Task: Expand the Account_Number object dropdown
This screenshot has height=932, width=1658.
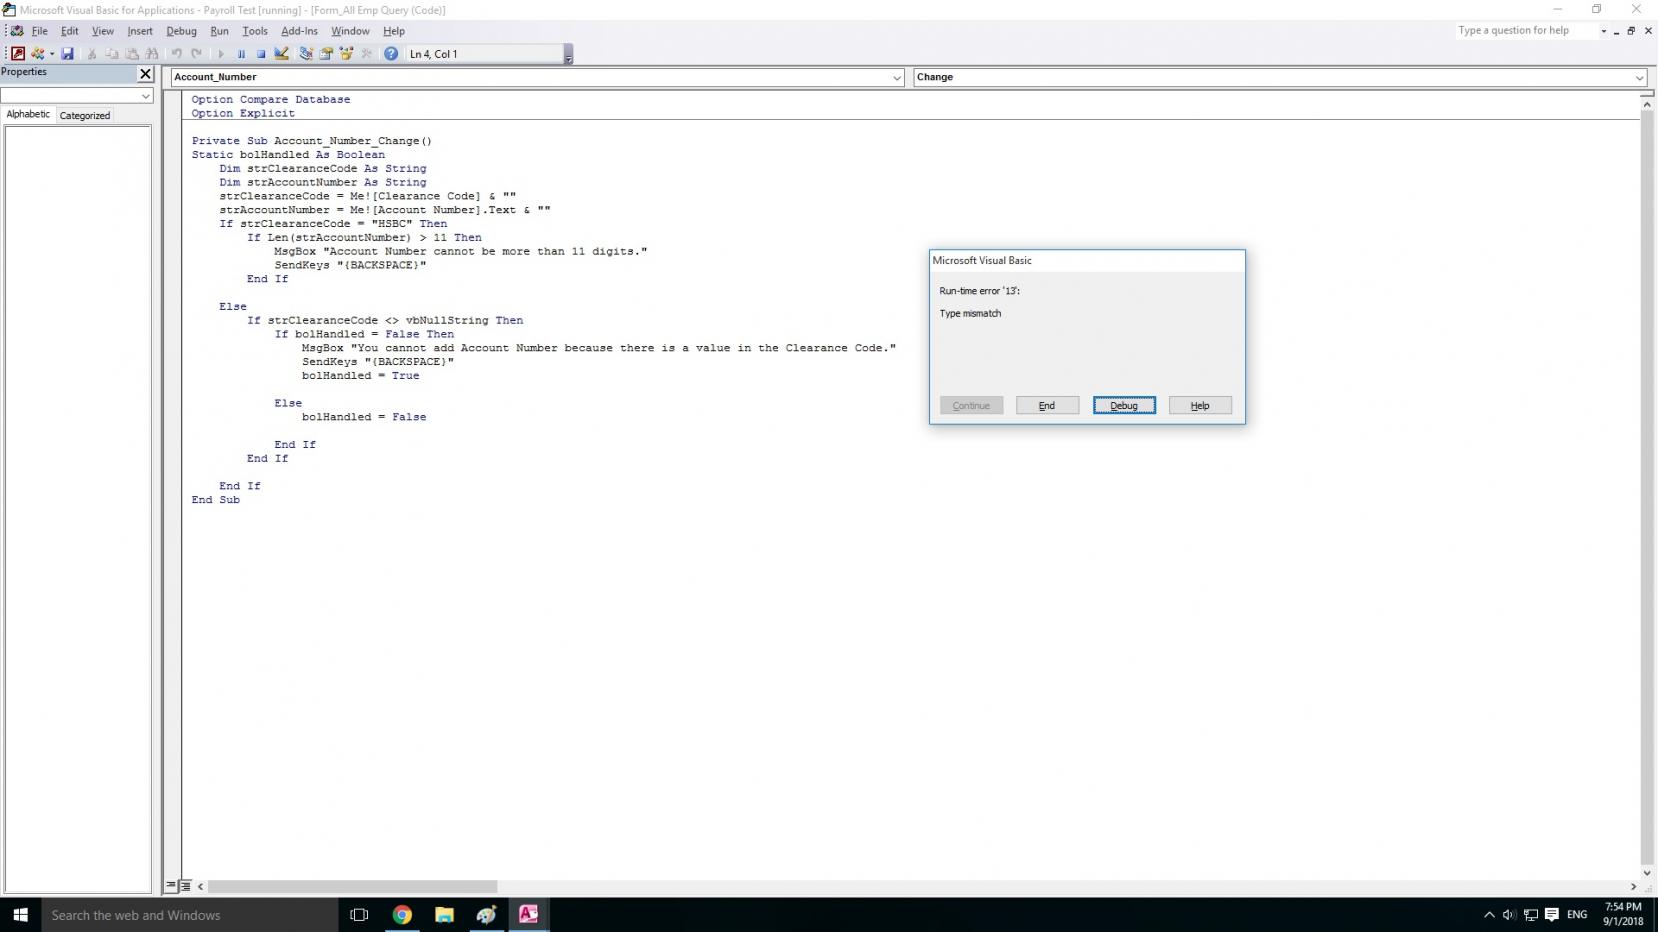Action: [897, 77]
